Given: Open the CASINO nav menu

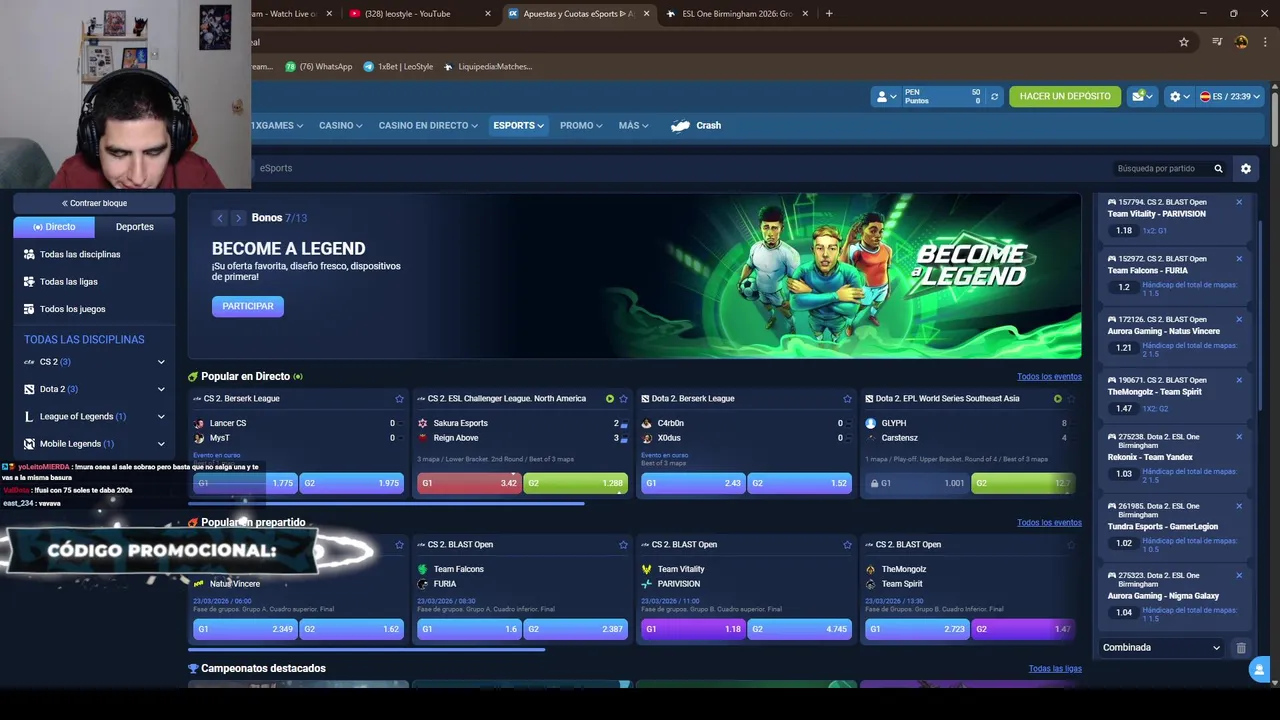Looking at the screenshot, I should tap(340, 126).
